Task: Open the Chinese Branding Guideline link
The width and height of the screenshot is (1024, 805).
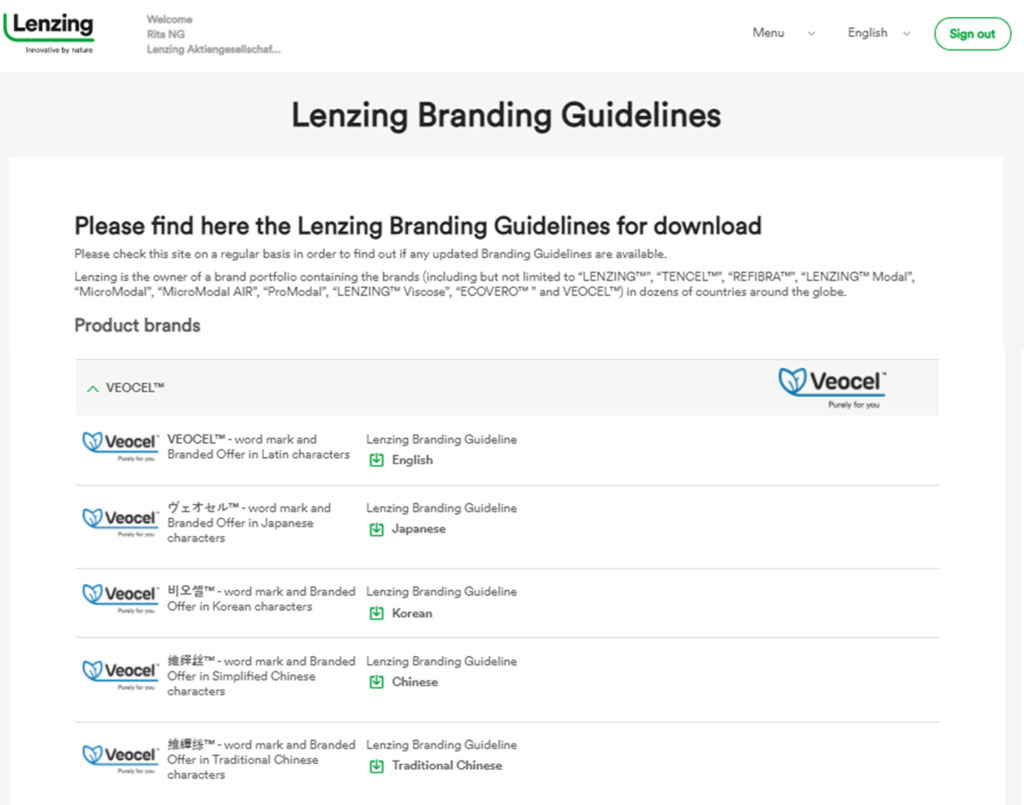Action: click(415, 682)
